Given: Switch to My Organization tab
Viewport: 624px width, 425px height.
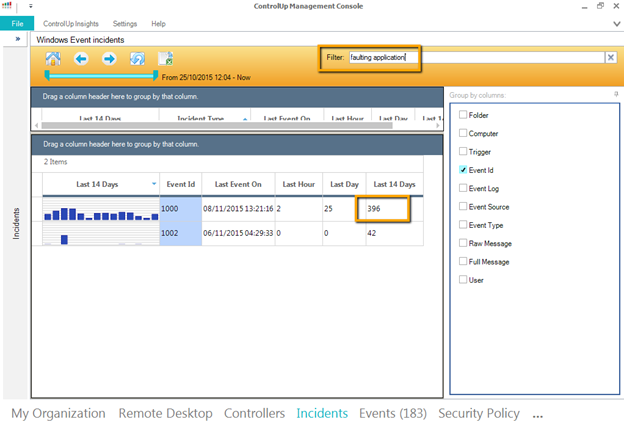Looking at the screenshot, I should (x=58, y=413).
